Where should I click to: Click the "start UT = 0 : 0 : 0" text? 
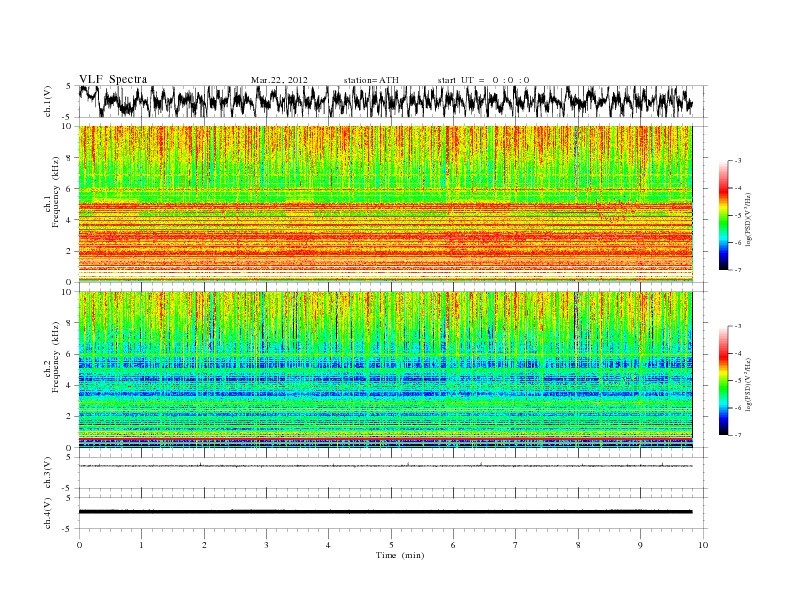click(483, 80)
